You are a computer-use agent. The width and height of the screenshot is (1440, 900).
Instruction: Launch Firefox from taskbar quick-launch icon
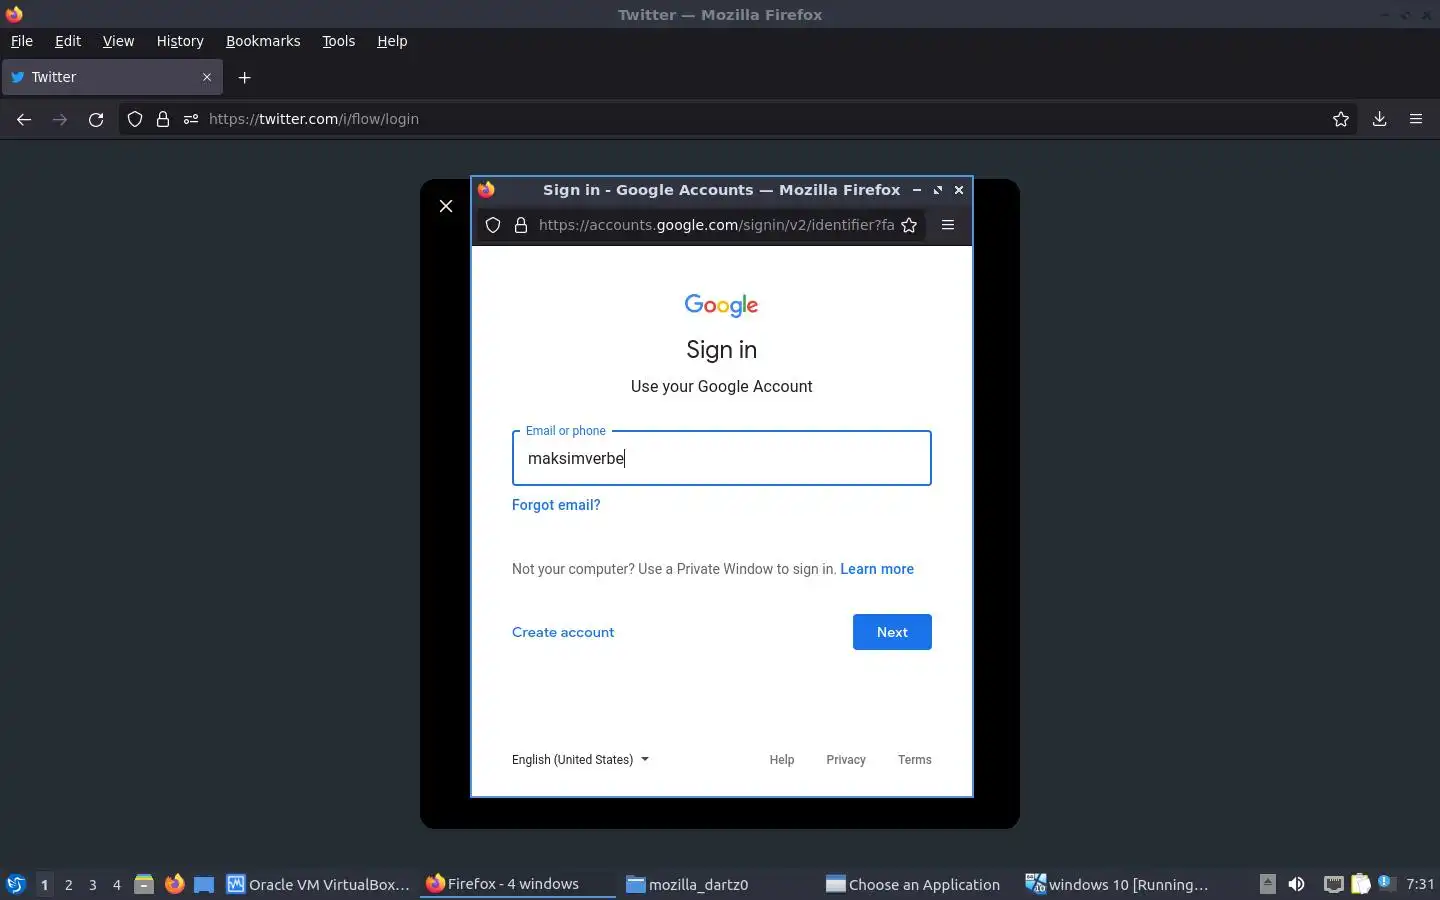[174, 884]
